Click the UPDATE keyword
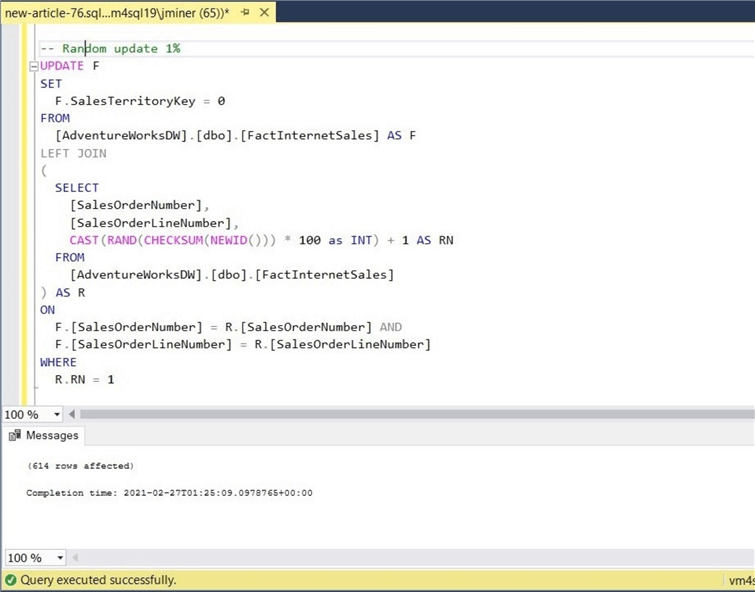Image resolution: width=755 pixels, height=592 pixels. pos(62,66)
